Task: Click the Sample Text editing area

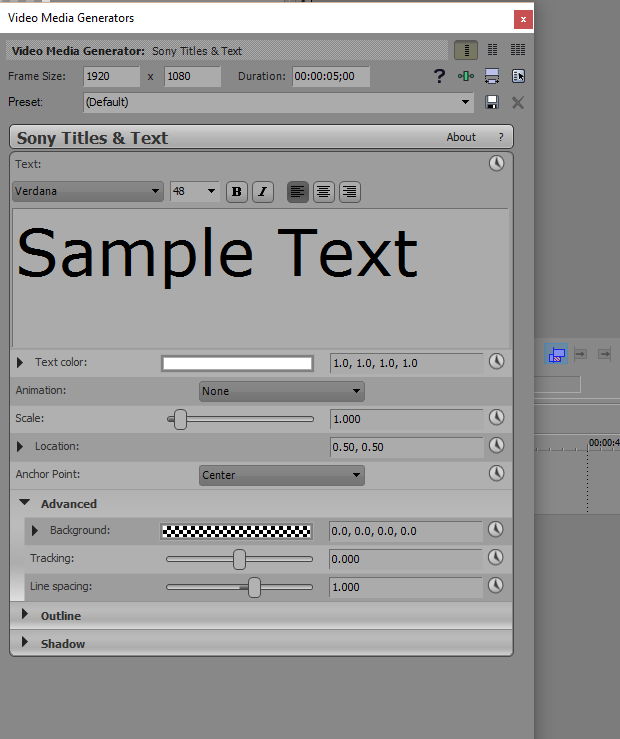Action: [261, 278]
